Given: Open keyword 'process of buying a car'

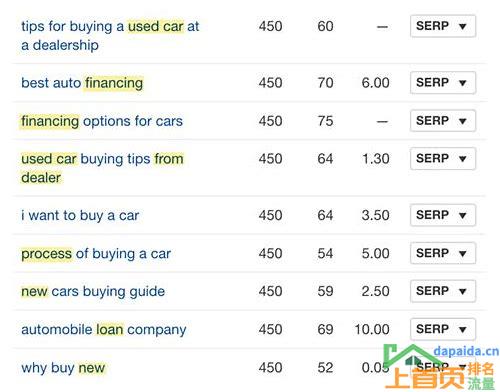Looking at the screenshot, I should click(x=96, y=254).
